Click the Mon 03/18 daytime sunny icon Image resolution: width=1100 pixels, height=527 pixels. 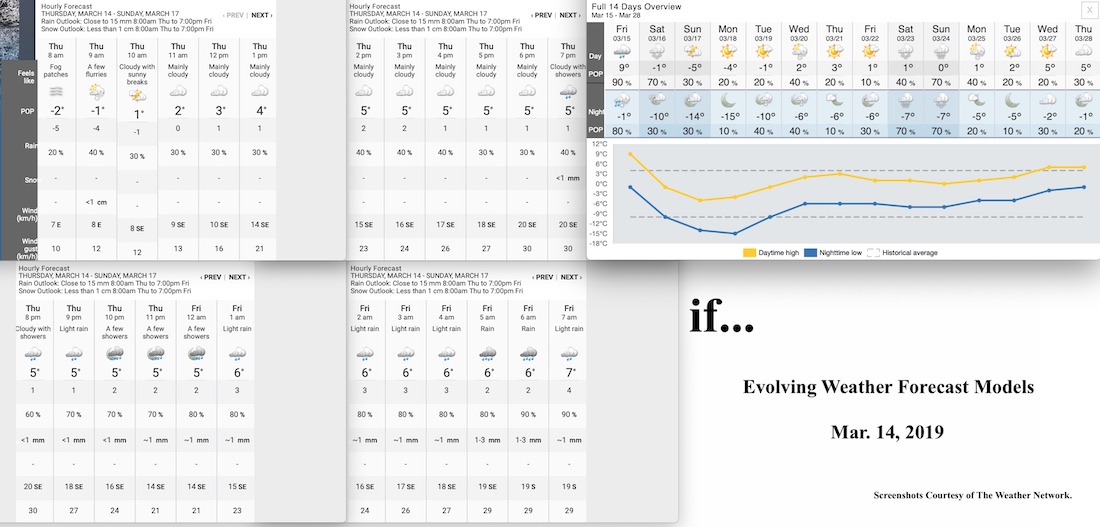coord(728,52)
